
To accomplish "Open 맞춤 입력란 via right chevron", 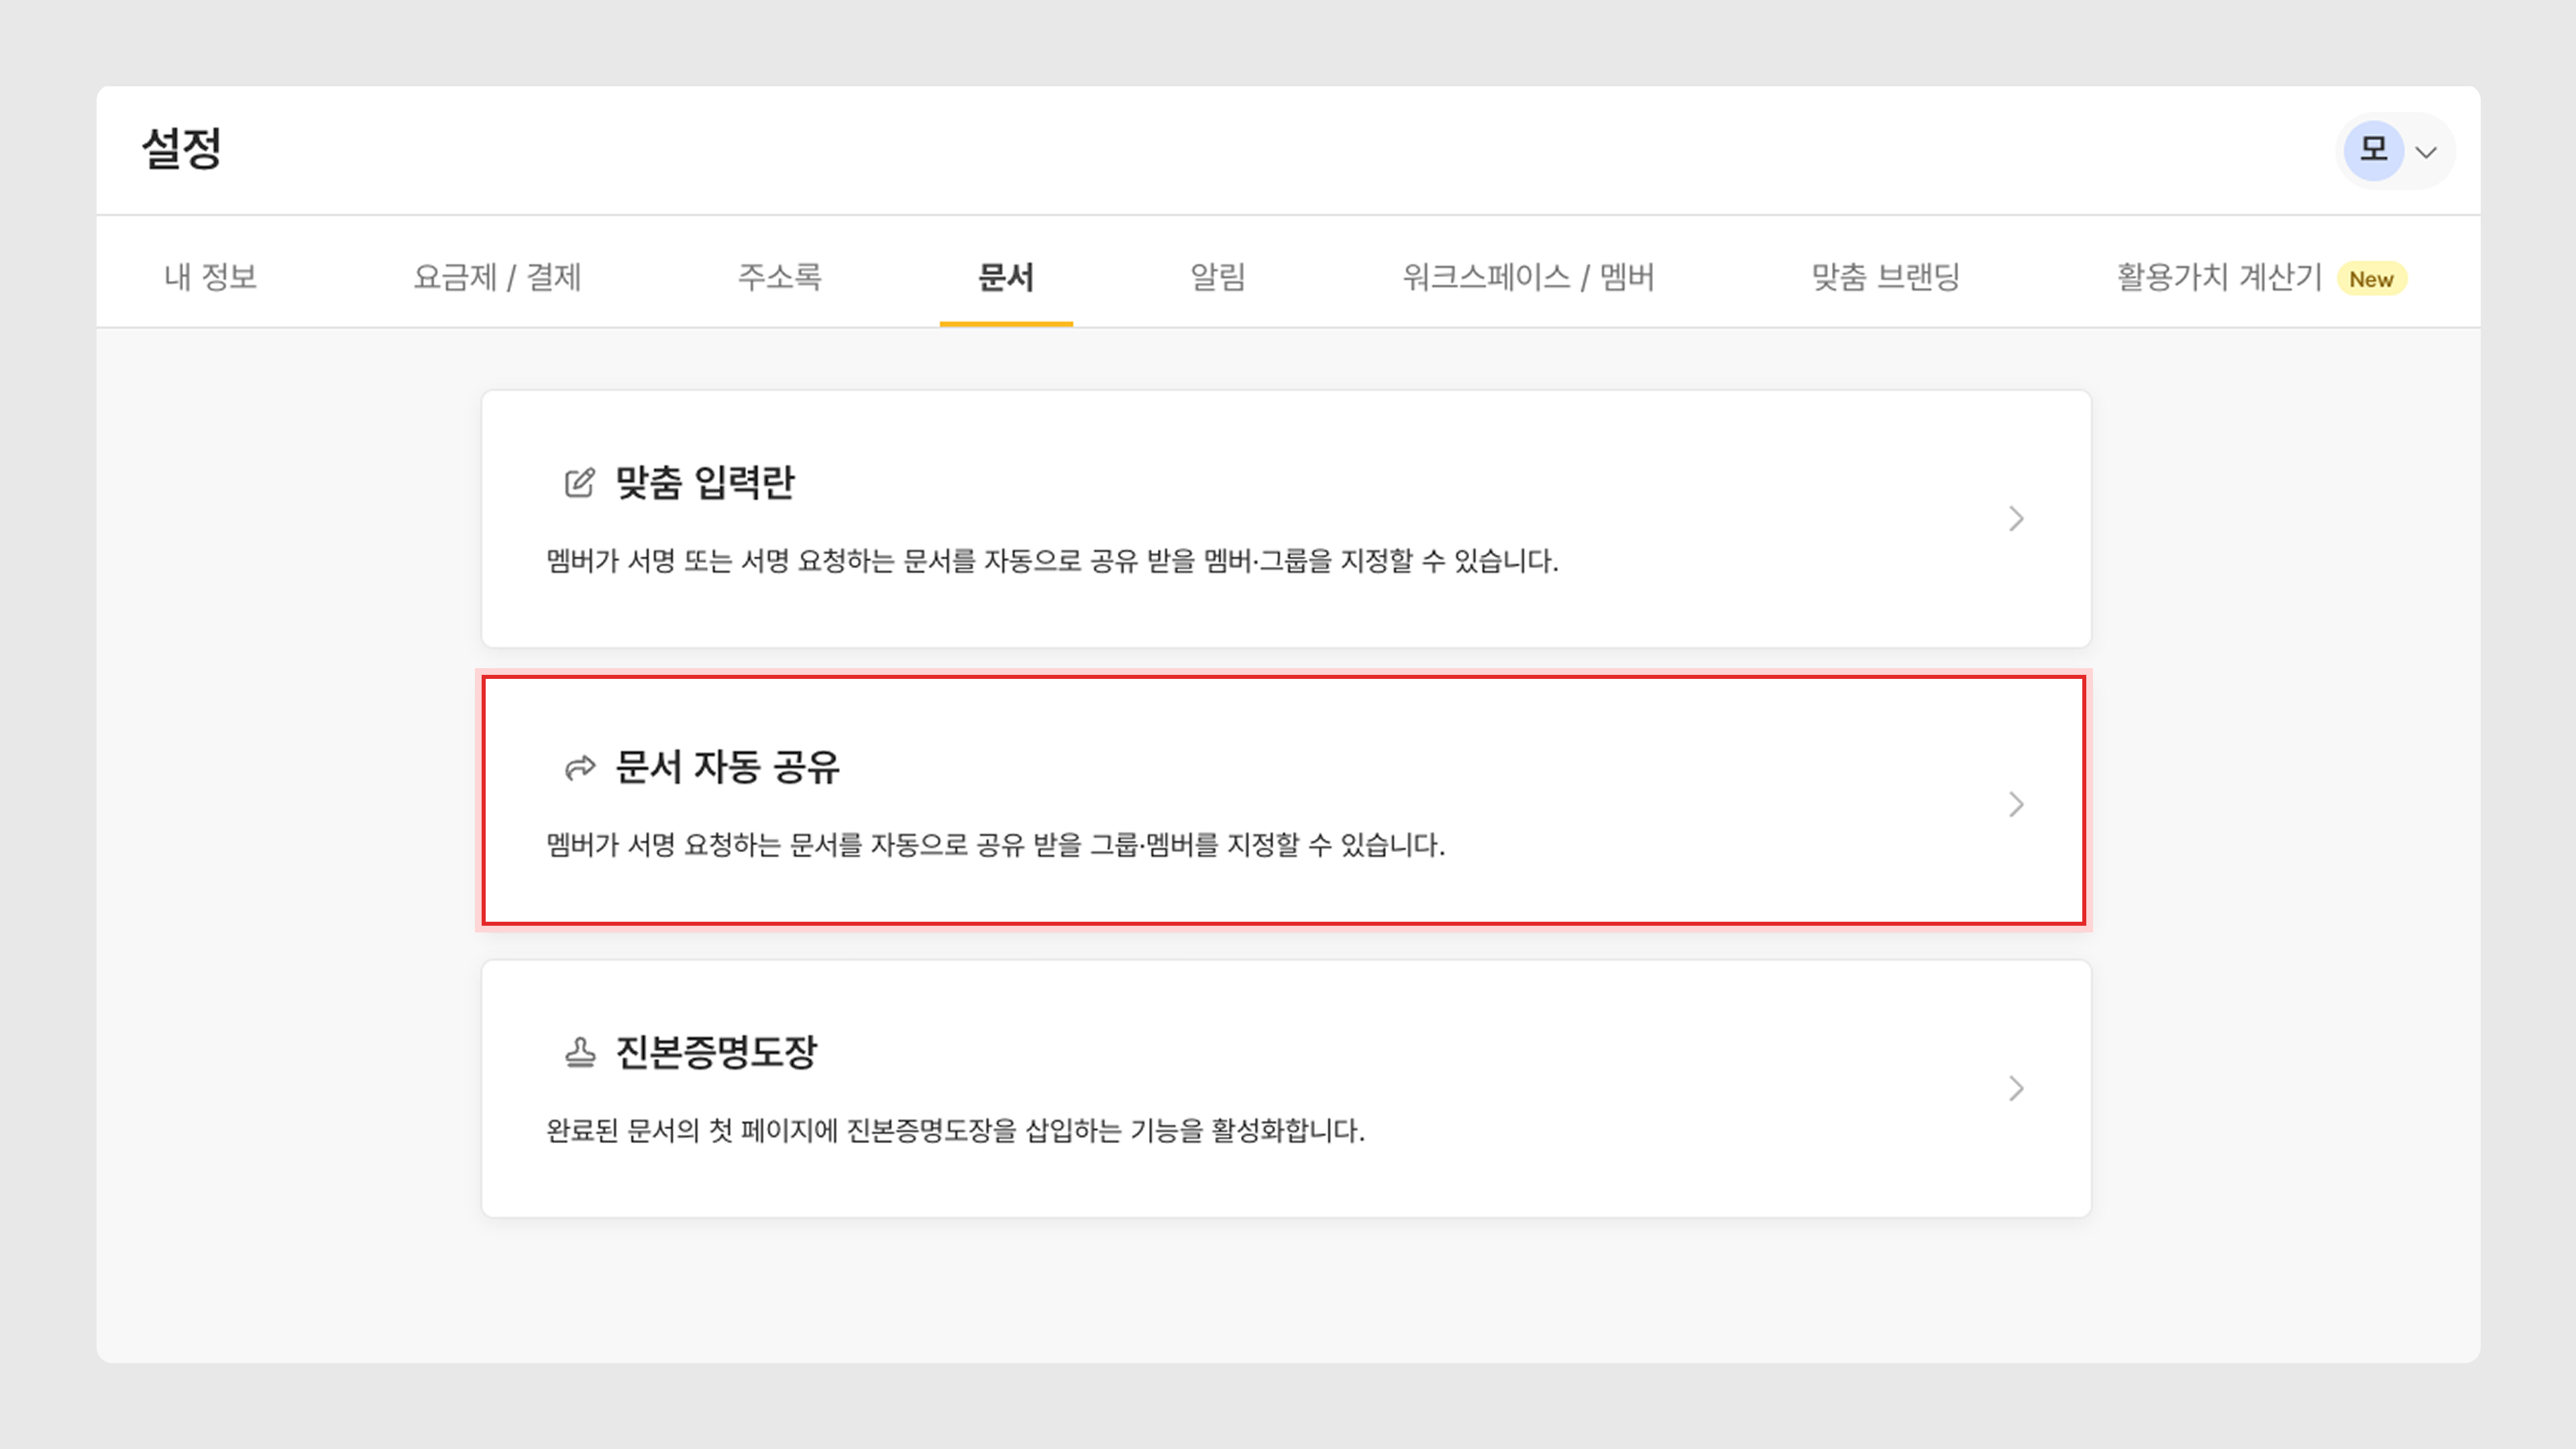I will click(2016, 519).
